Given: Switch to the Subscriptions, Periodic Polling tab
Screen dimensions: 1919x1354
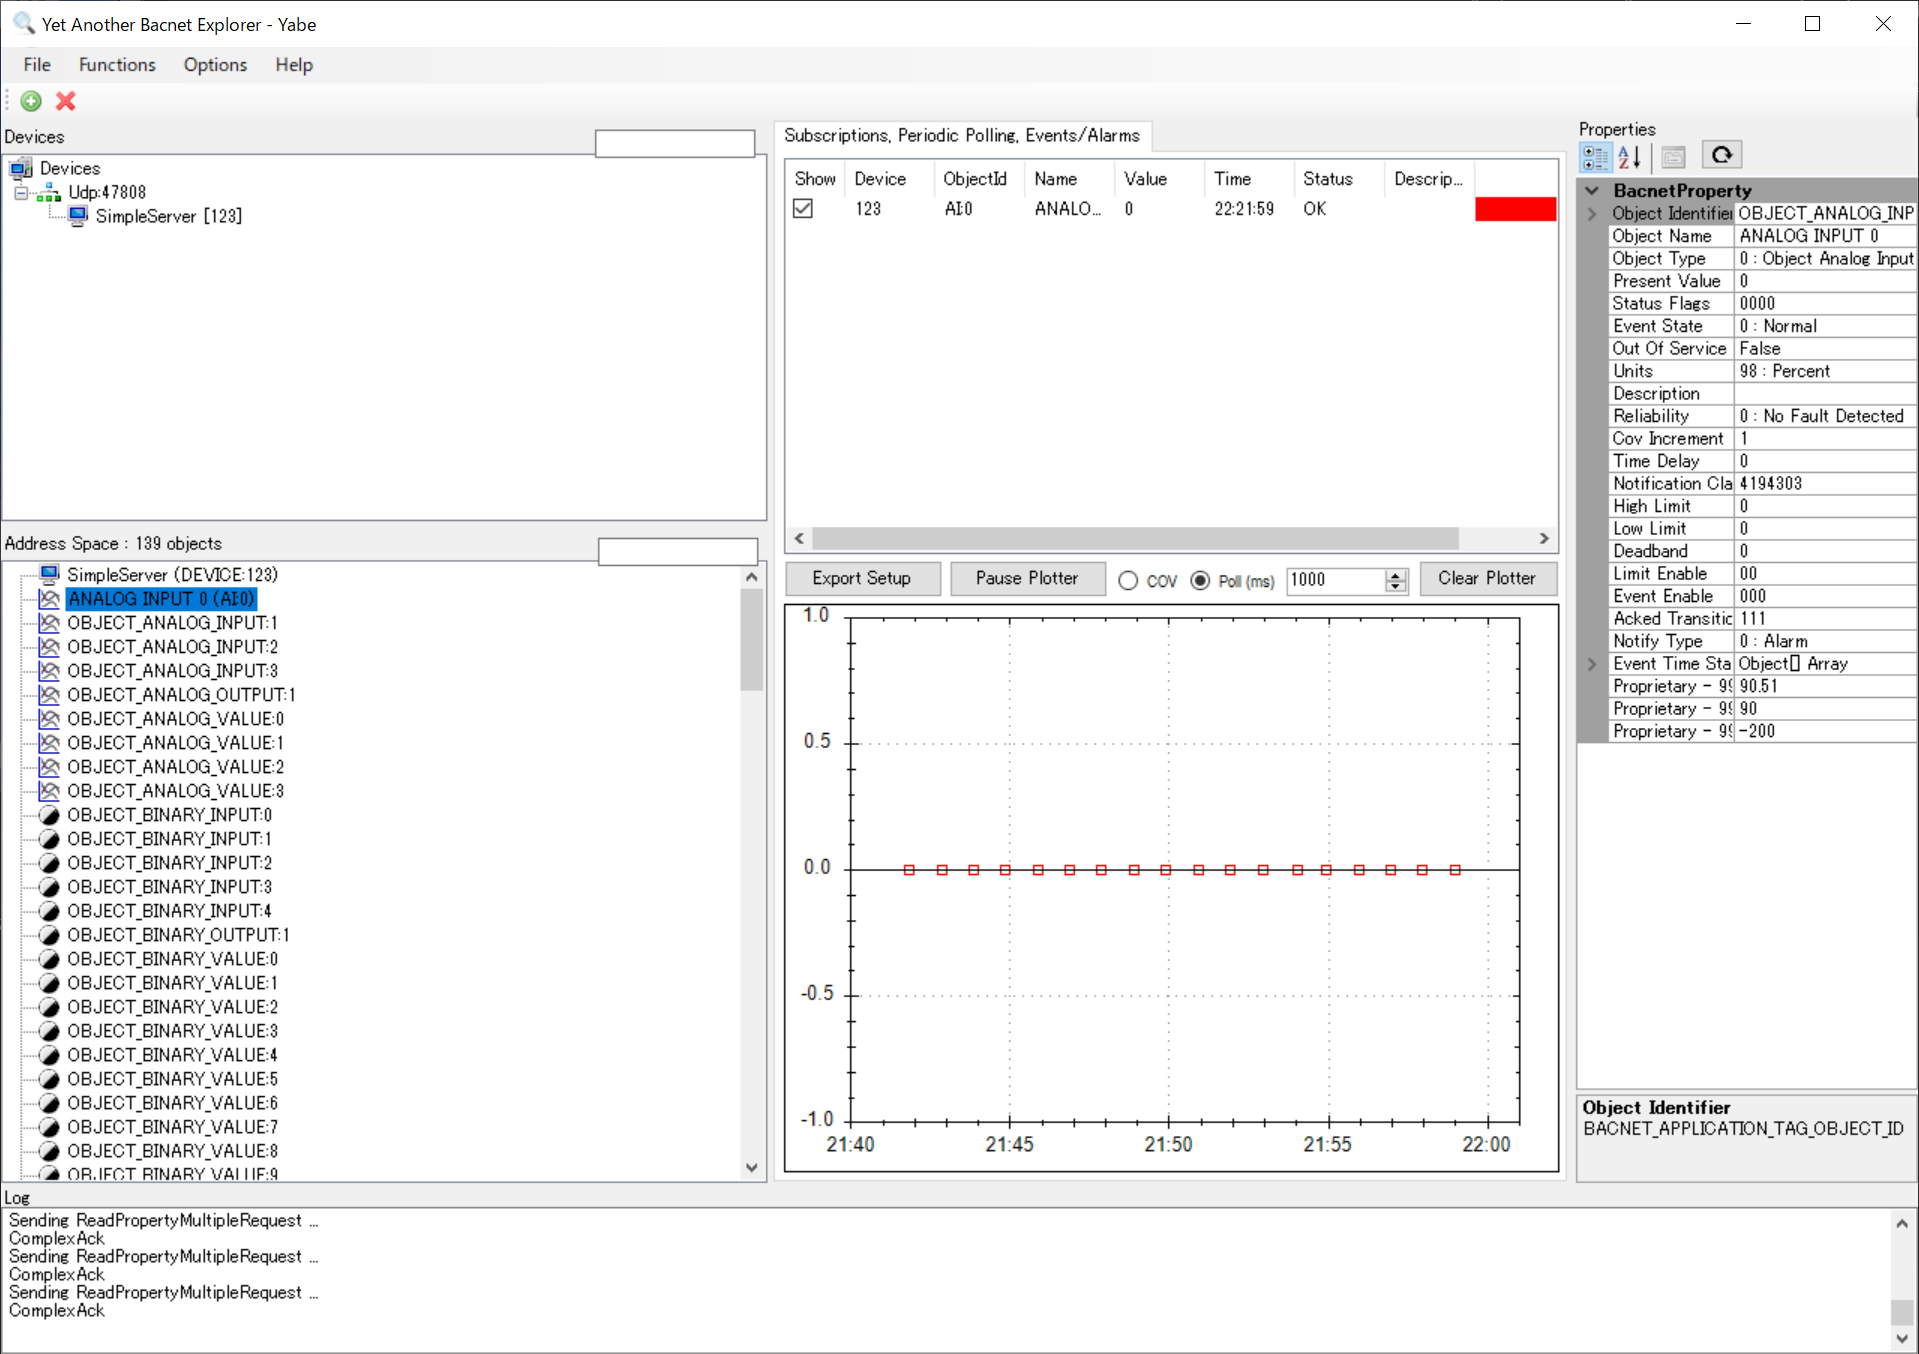Looking at the screenshot, I should click(x=963, y=135).
